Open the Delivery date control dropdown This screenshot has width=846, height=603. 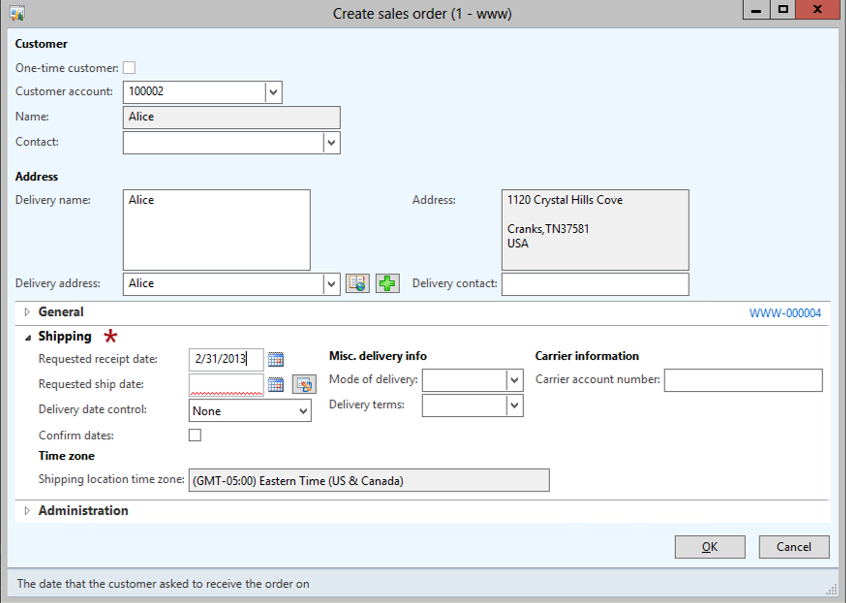click(x=302, y=411)
